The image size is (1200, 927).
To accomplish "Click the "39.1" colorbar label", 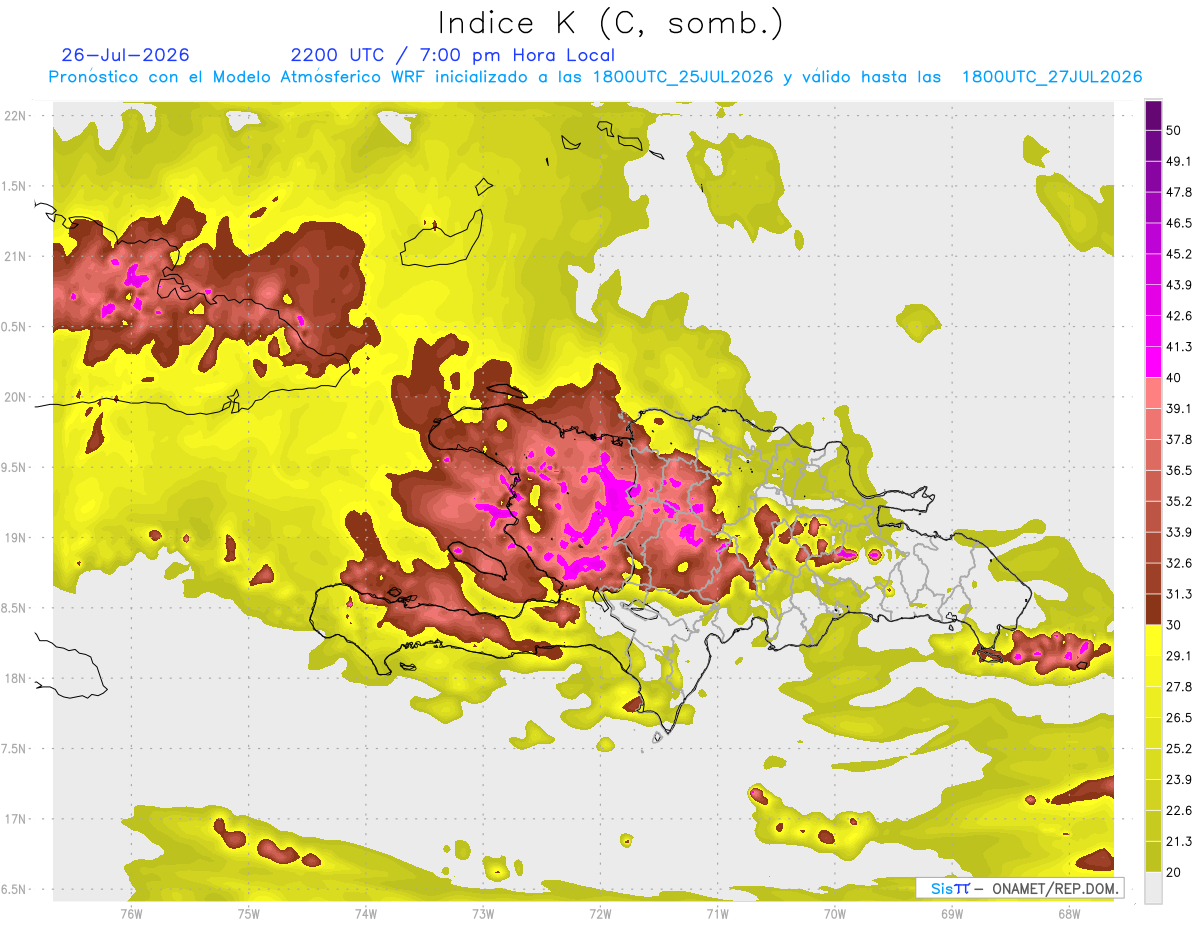I will pyautogui.click(x=1179, y=409).
